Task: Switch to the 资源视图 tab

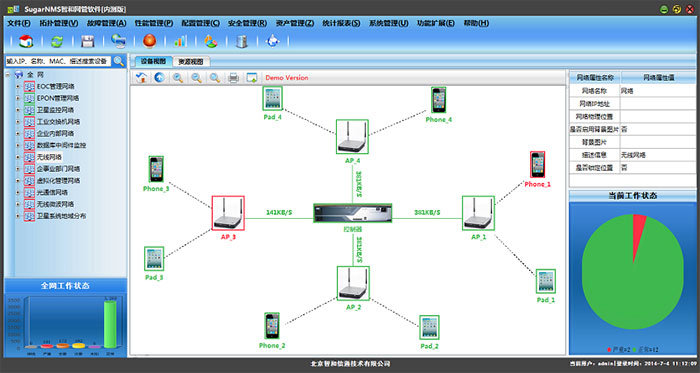Action: [191, 62]
